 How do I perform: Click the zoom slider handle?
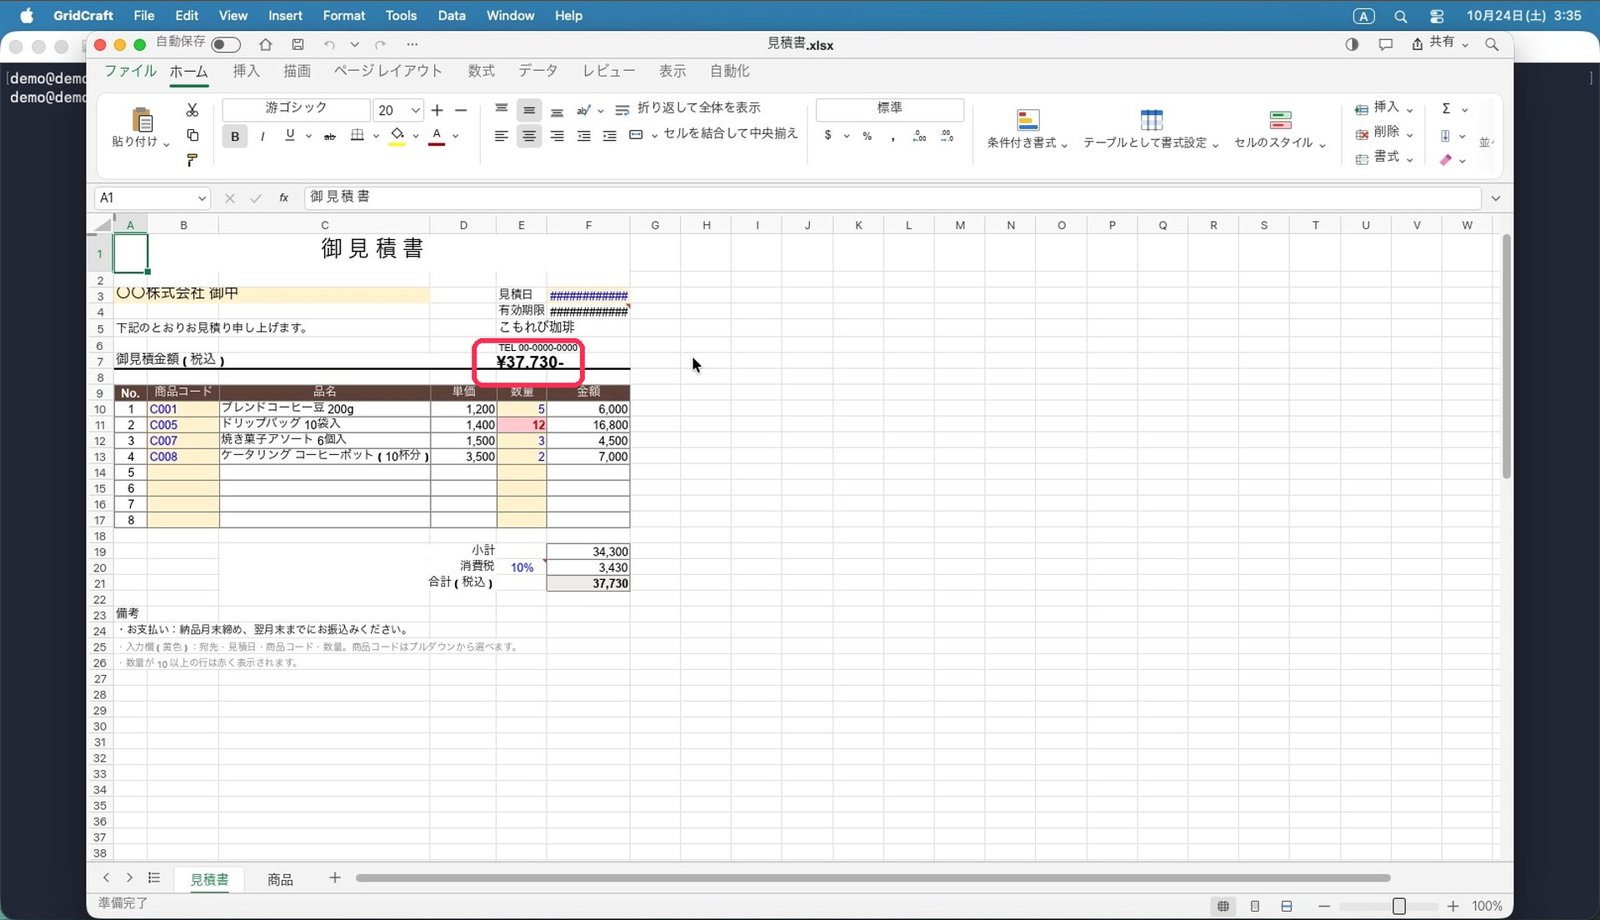[1399, 906]
